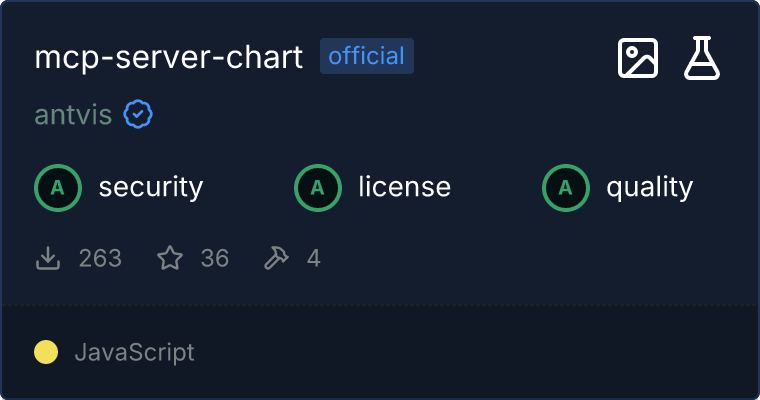Screen dimensions: 760x400
Task: Click the license label text
Action: (404, 187)
